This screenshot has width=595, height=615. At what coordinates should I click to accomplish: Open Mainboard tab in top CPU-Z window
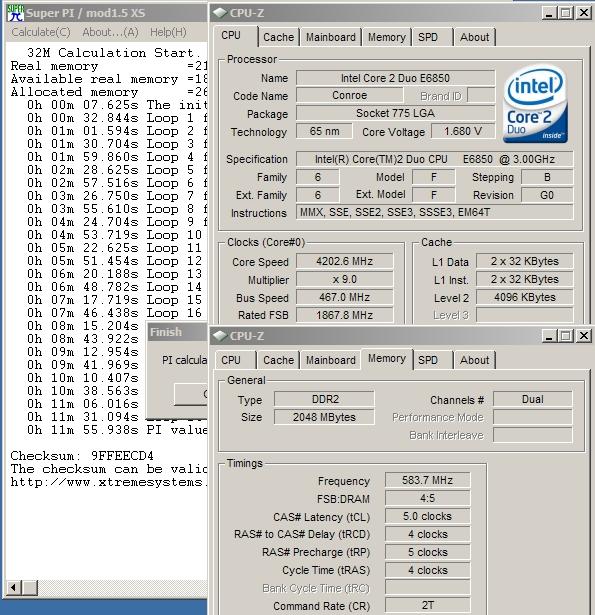click(331, 37)
